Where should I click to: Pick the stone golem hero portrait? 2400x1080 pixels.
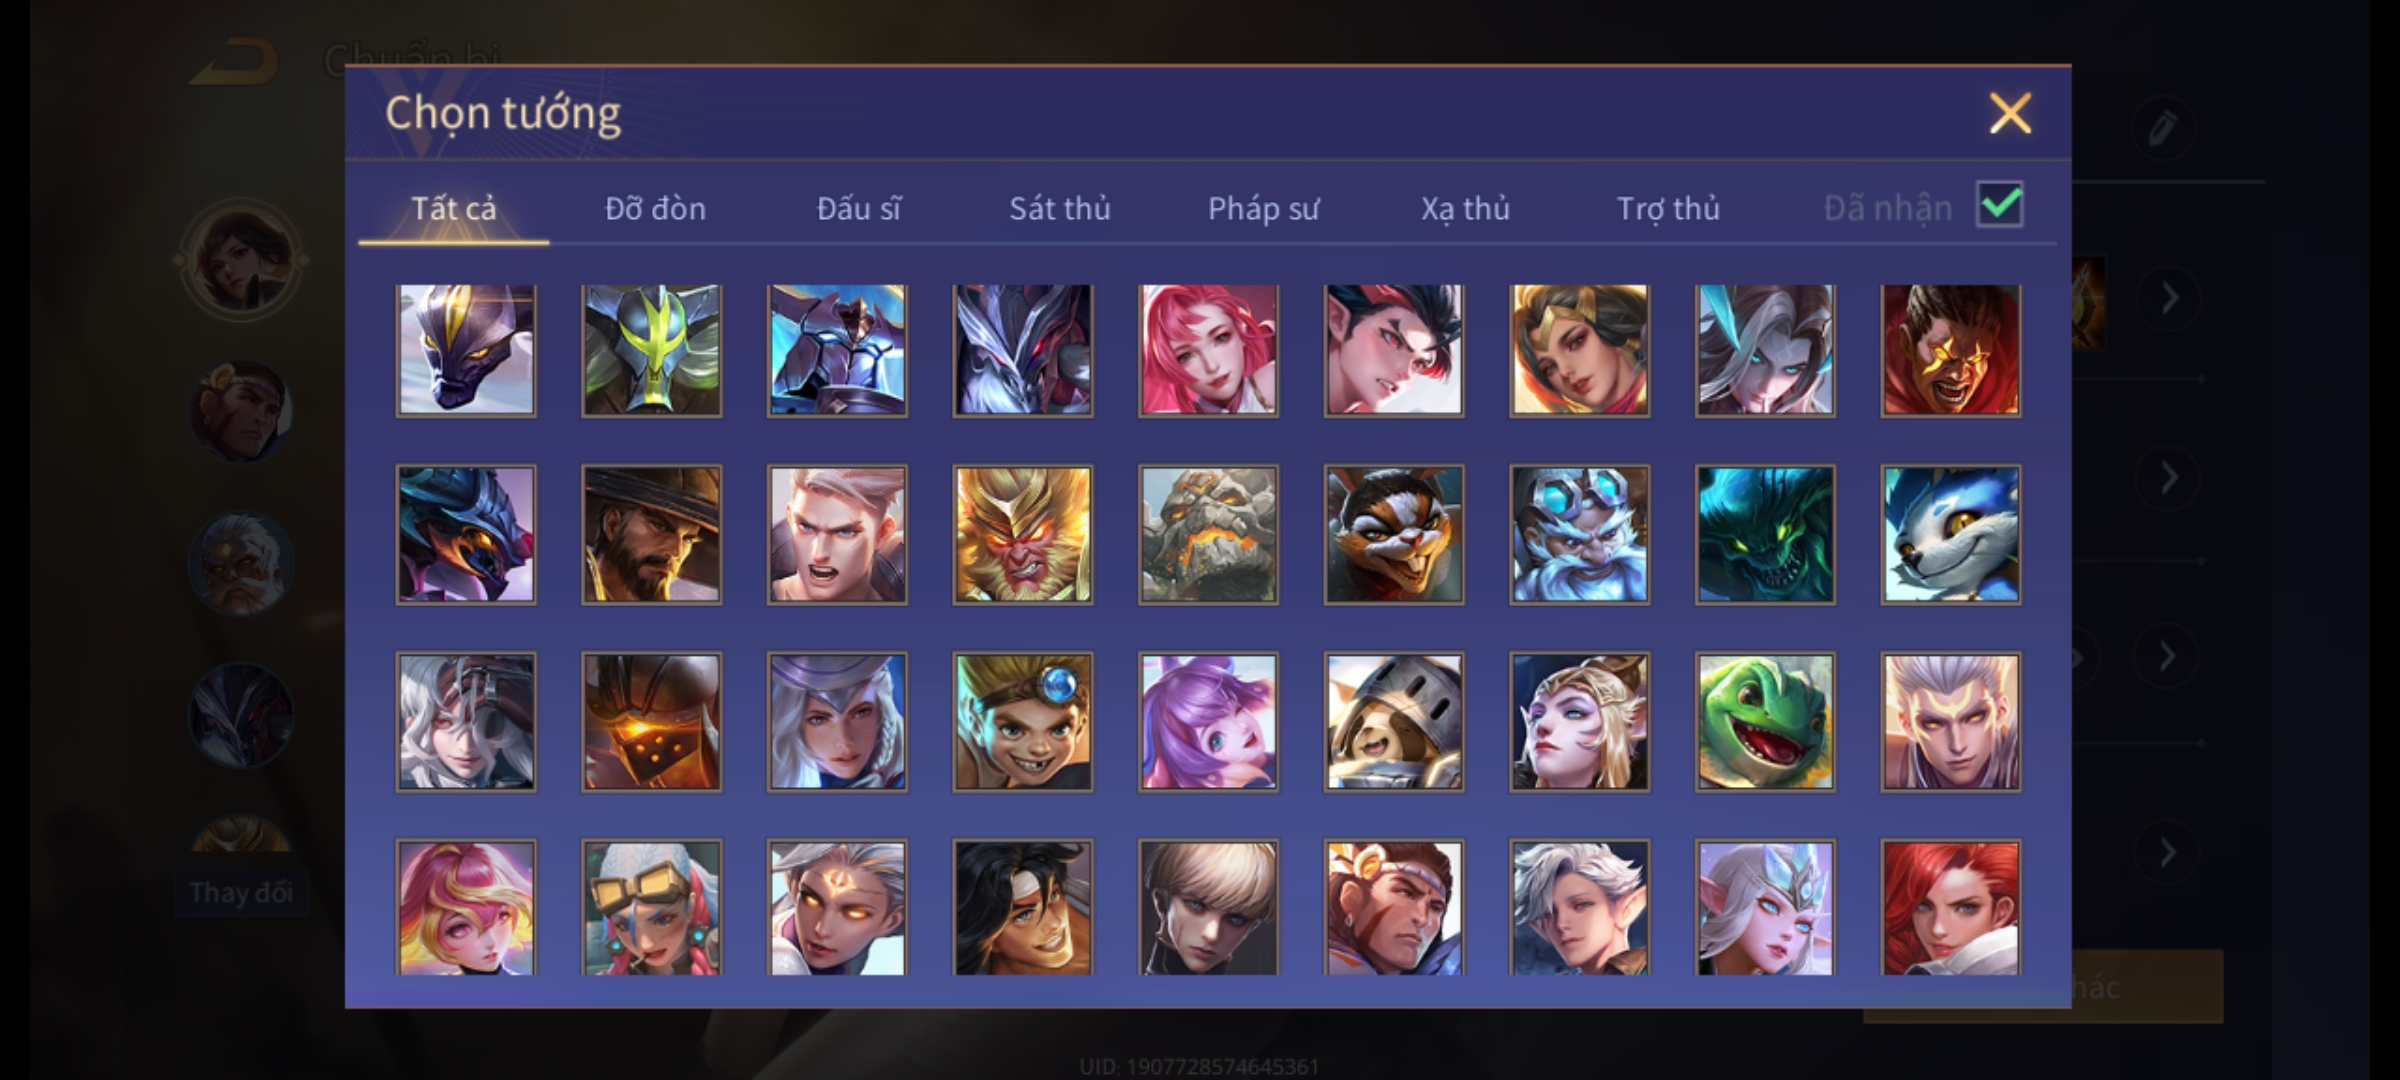click(x=1208, y=535)
